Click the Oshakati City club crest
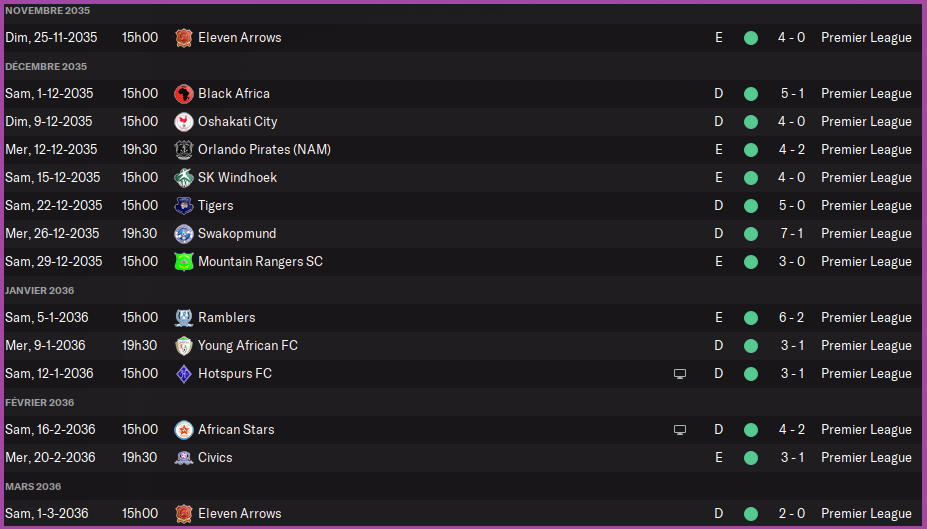Screen dimensions: 927x529 (183, 121)
